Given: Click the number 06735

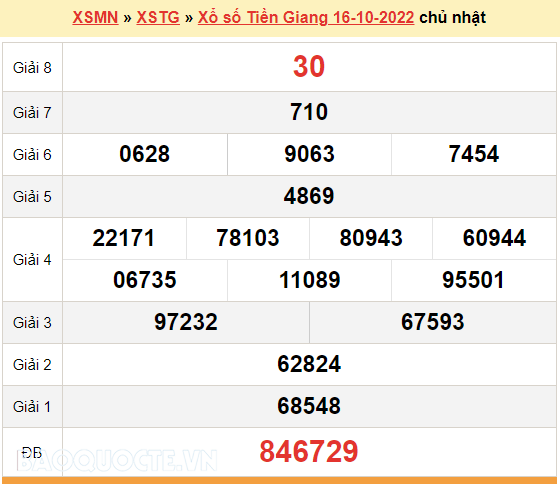Looking at the screenshot, I should [x=145, y=280].
